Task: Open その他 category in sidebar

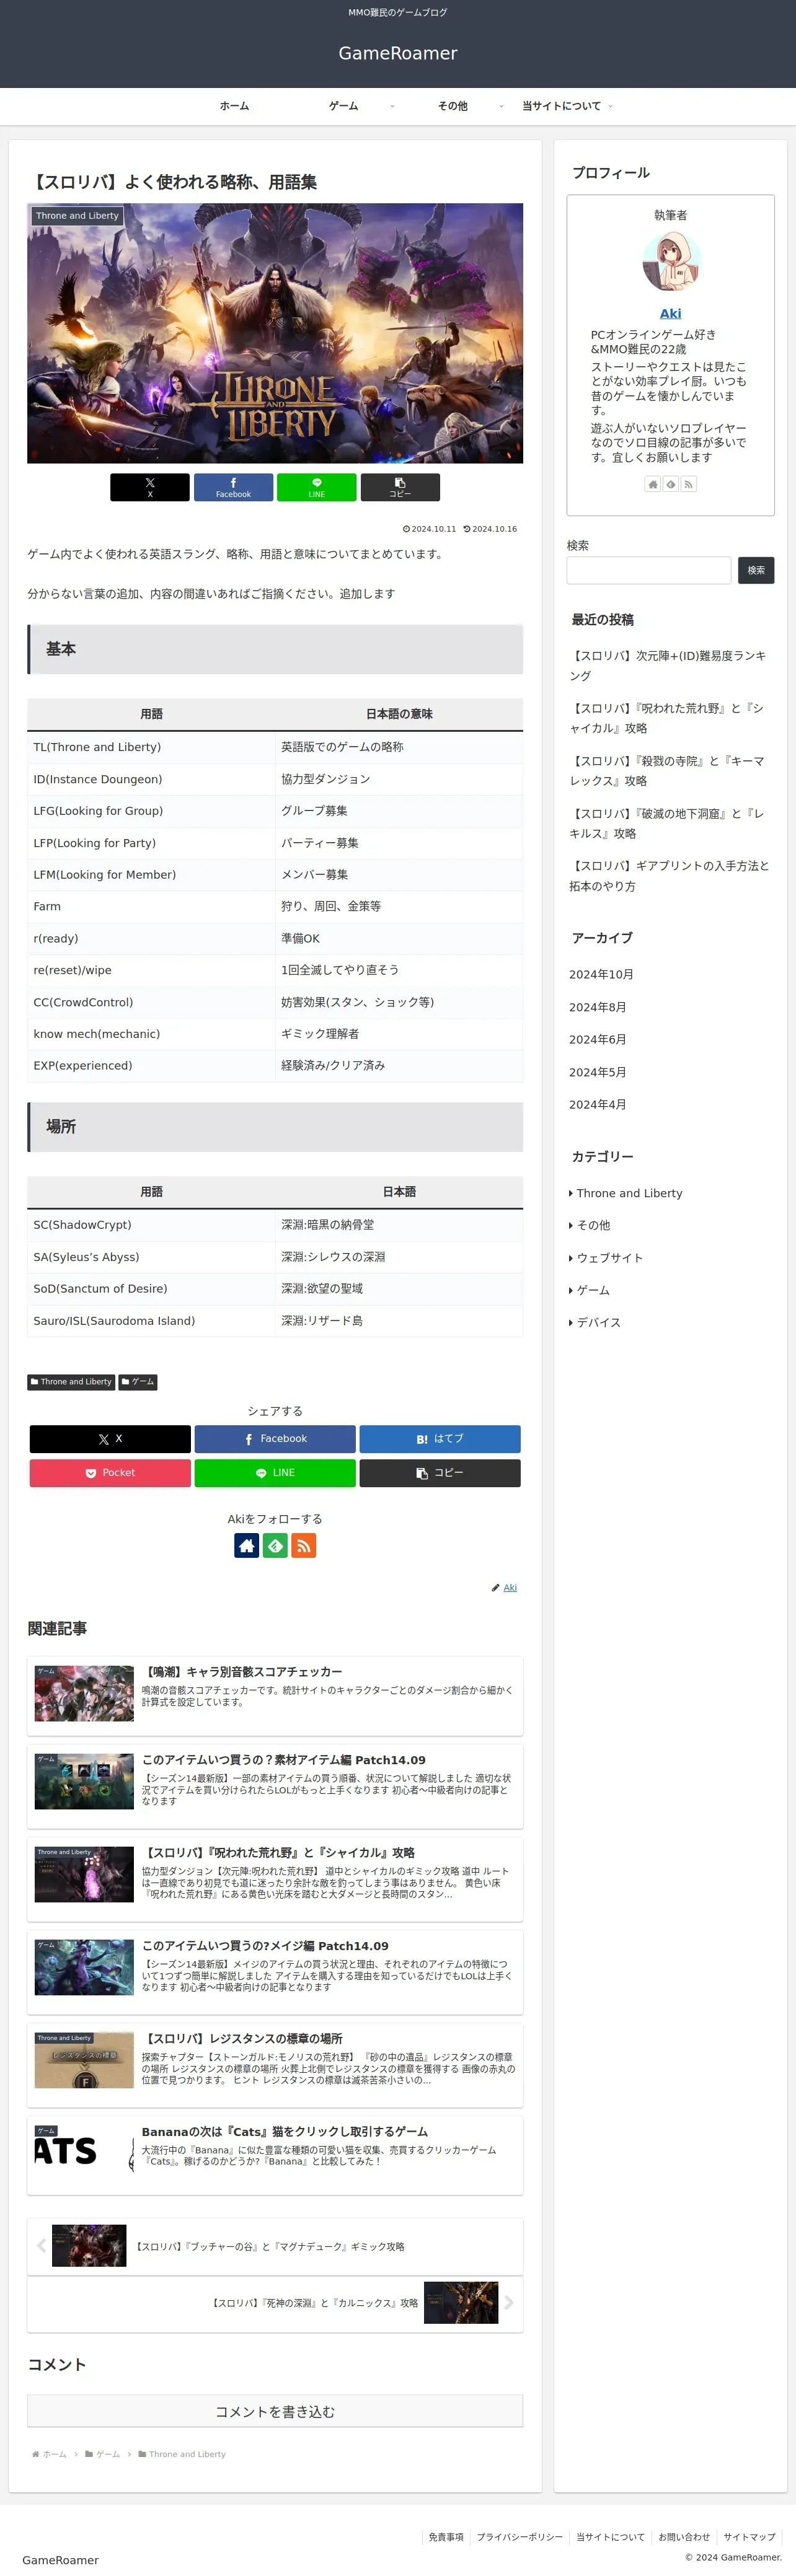Action: click(x=590, y=1225)
